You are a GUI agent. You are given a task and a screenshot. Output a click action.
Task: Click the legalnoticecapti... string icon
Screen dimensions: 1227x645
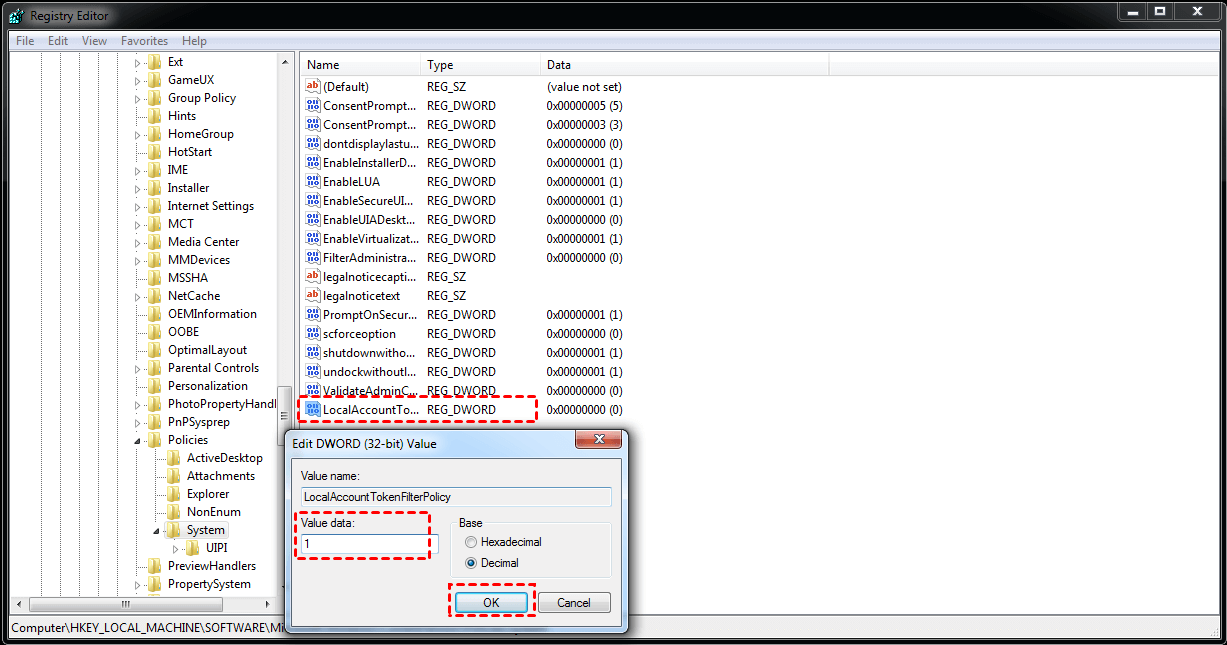pos(313,277)
